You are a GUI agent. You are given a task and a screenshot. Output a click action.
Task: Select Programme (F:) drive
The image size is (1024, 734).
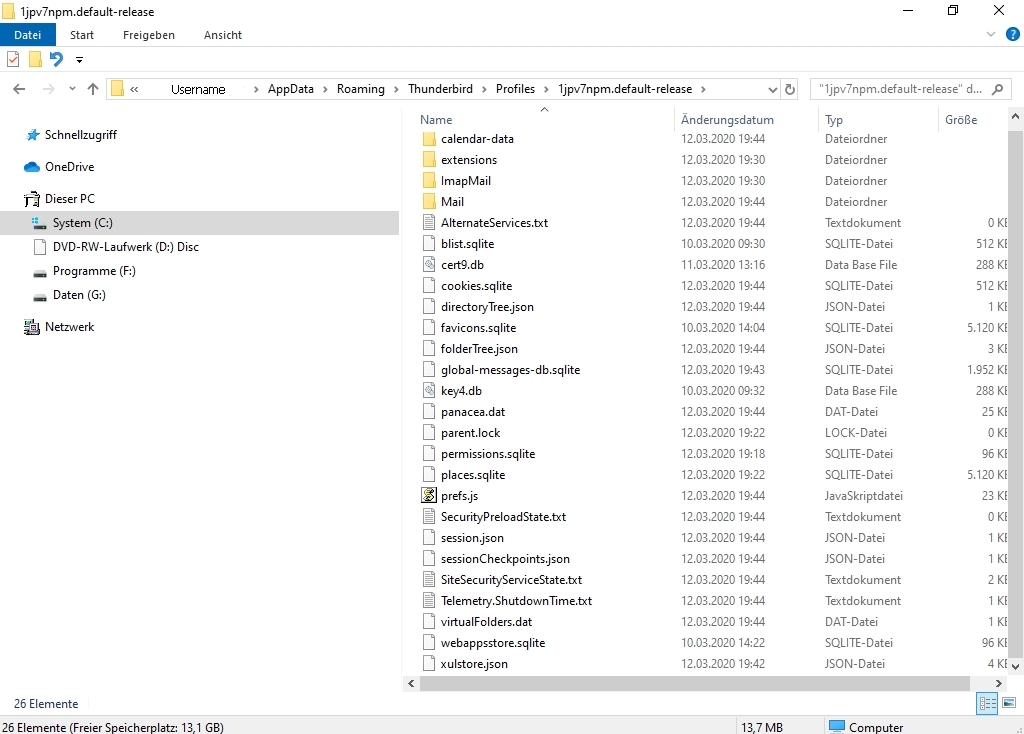click(x=94, y=271)
